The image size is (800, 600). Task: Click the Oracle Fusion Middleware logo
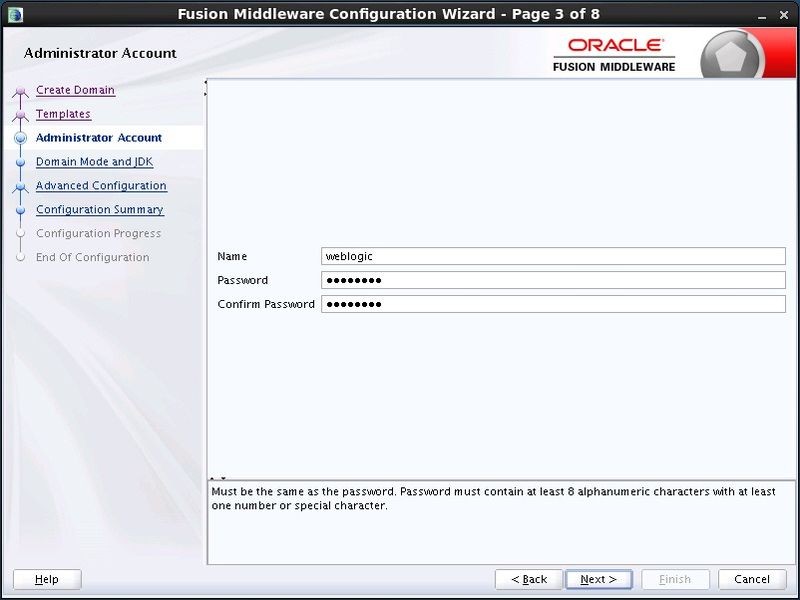coord(614,55)
